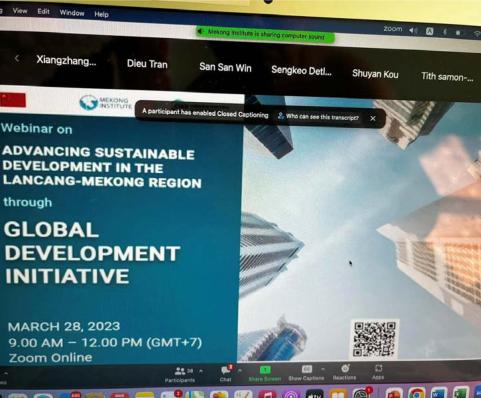Screen dimensions: 481x398
Task: Open the Reactions menu
Action: pos(345,372)
